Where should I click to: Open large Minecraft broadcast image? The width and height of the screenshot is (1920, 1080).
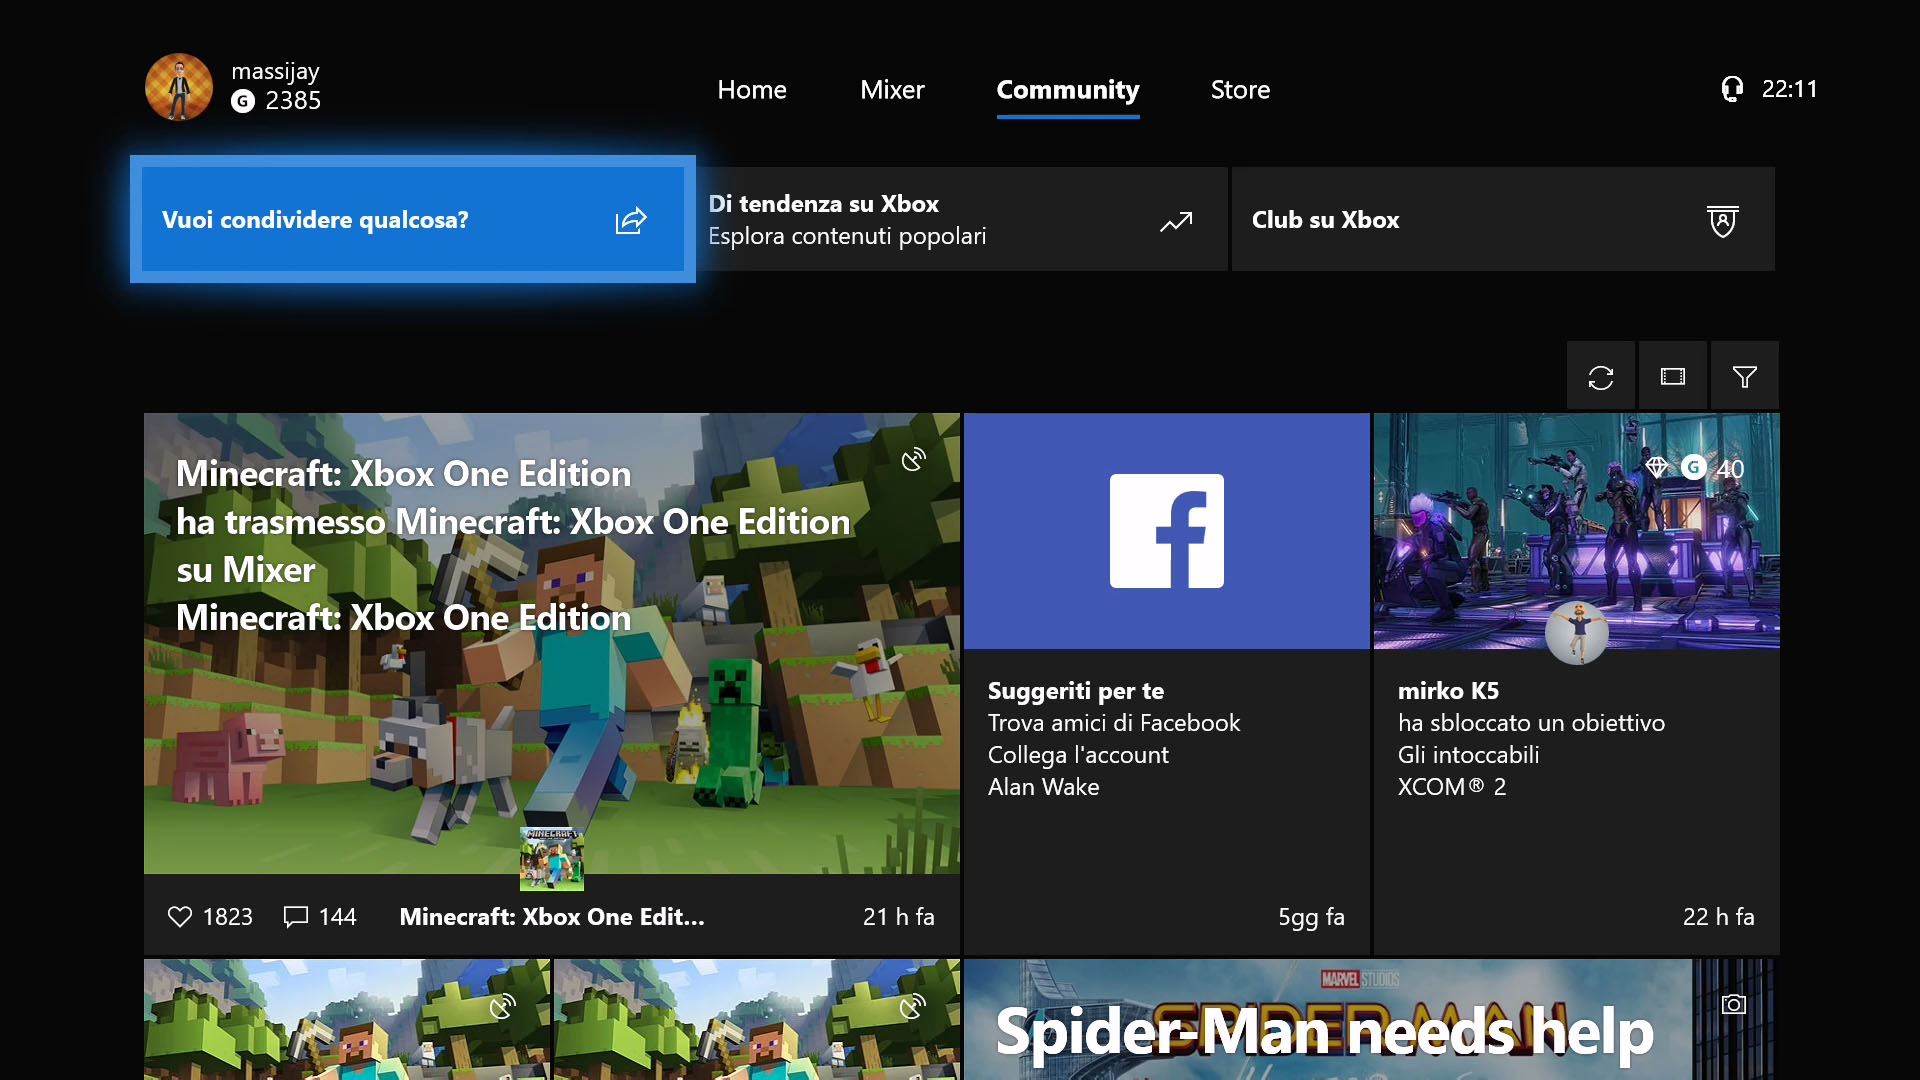pyautogui.click(x=552, y=644)
